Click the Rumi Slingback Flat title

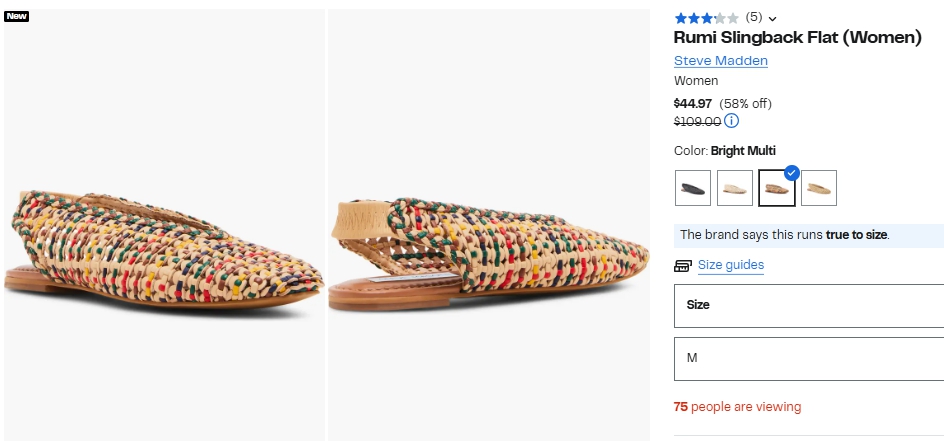[x=797, y=38]
